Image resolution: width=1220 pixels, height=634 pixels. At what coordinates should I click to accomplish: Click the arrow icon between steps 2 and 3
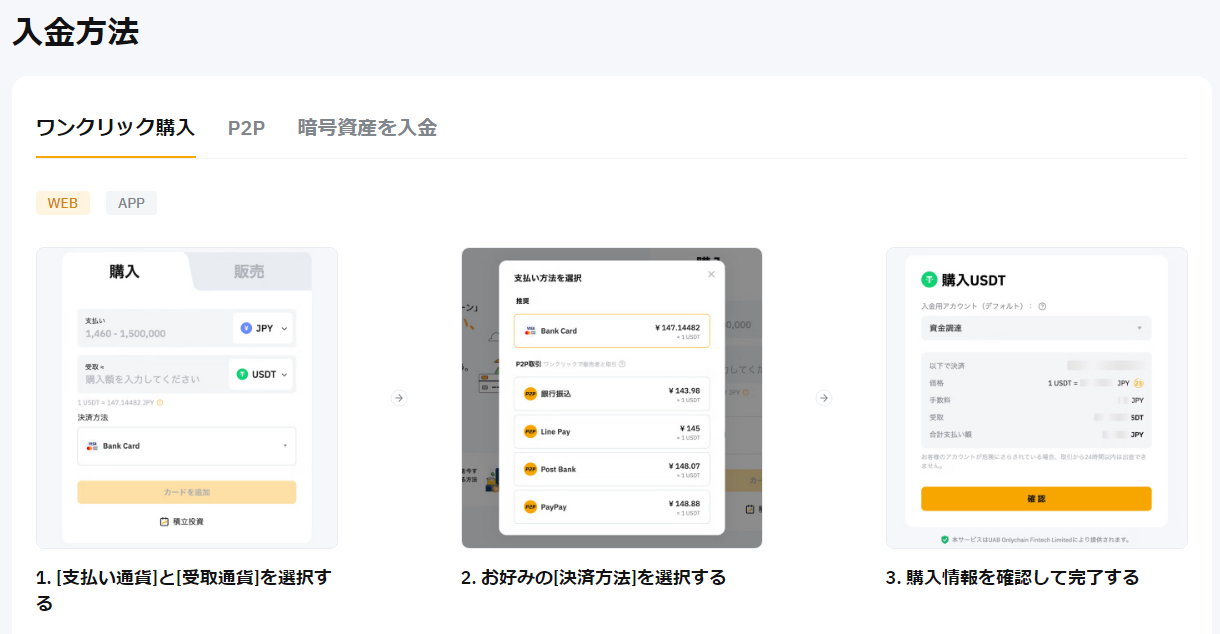coord(824,398)
